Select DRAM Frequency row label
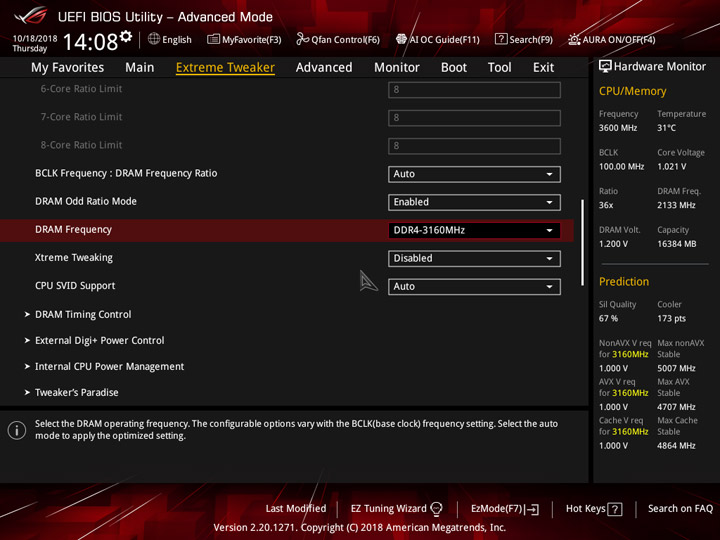720x540 pixels. pyautogui.click(x=73, y=230)
